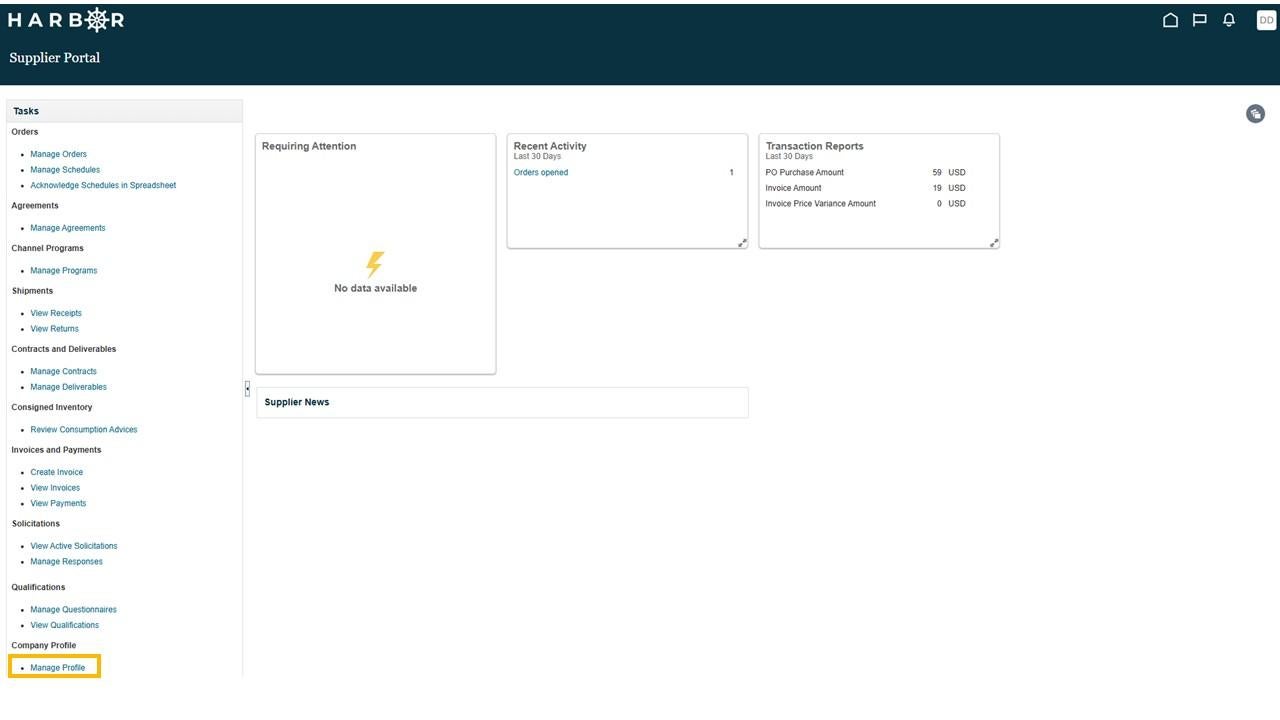Select the PO Purchase Amount row label
The image size is (1280, 720).
(x=805, y=173)
